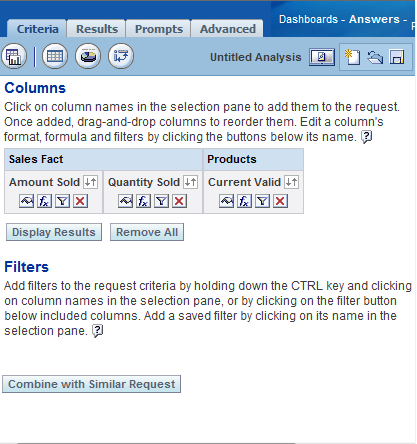Click the Remove All button
The height and width of the screenshot is (444, 417).
(147, 232)
